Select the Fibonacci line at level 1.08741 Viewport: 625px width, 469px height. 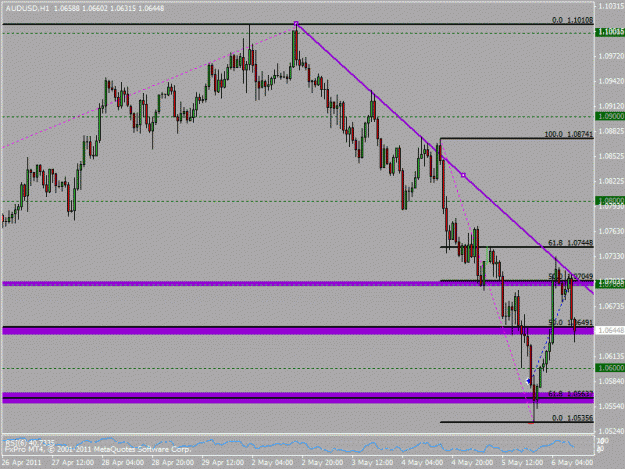point(517,138)
